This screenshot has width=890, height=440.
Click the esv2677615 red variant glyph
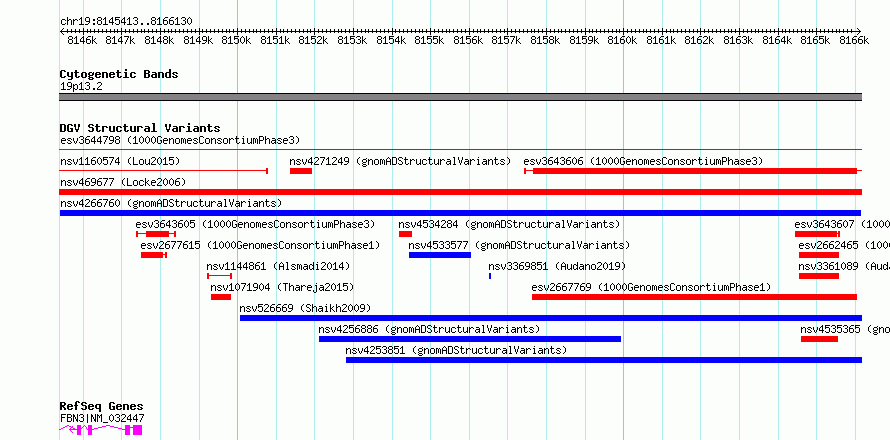click(154, 255)
